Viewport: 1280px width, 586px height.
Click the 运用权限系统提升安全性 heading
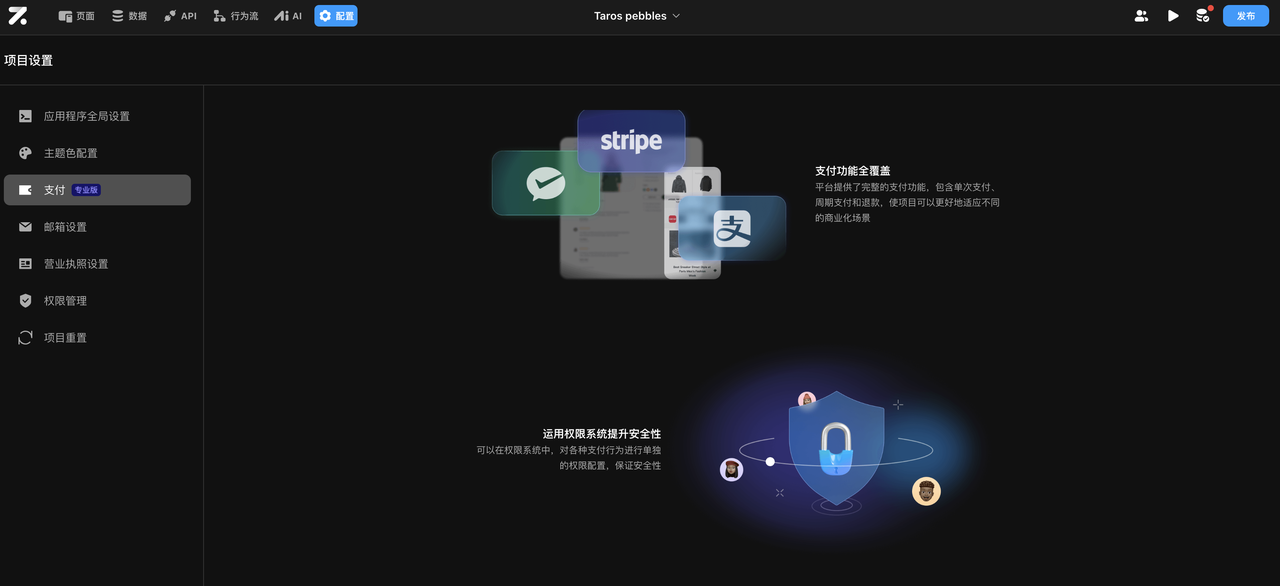pos(602,434)
